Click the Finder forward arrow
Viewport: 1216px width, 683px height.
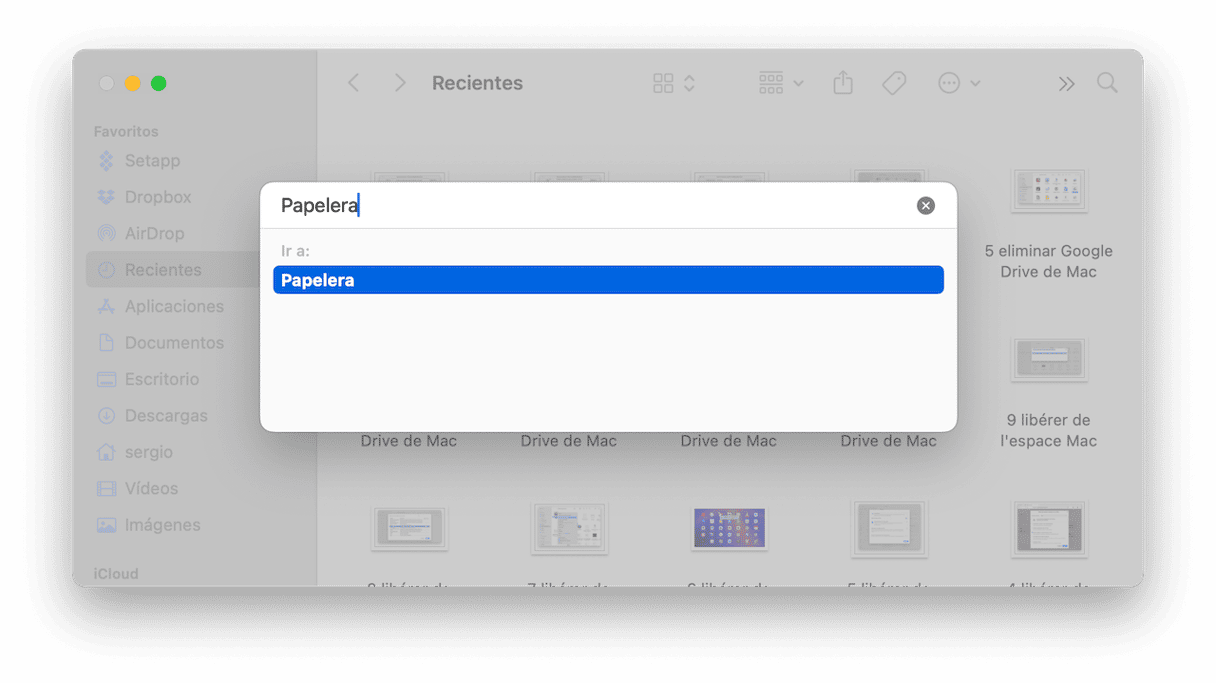point(399,83)
